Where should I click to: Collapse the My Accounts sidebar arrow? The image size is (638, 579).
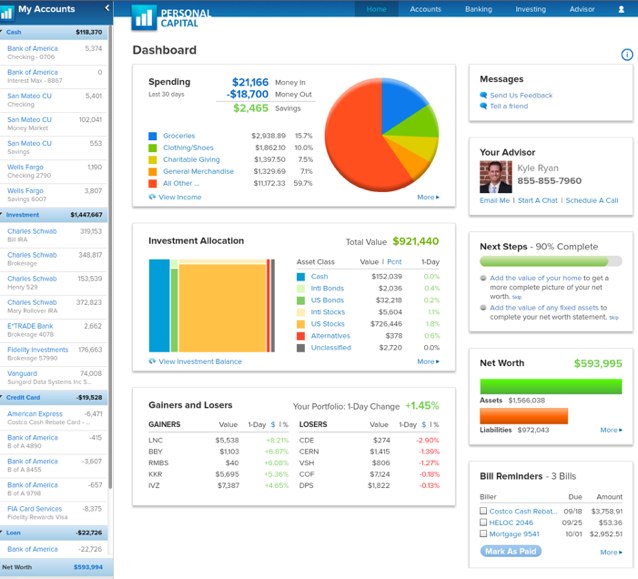pos(107,8)
